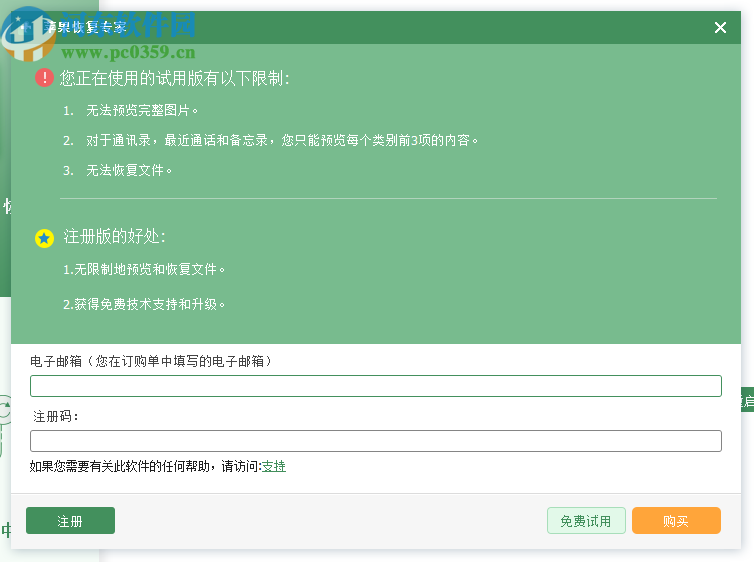Choose 免费试用 free trial button
The width and height of the screenshot is (754, 562).
(x=586, y=521)
